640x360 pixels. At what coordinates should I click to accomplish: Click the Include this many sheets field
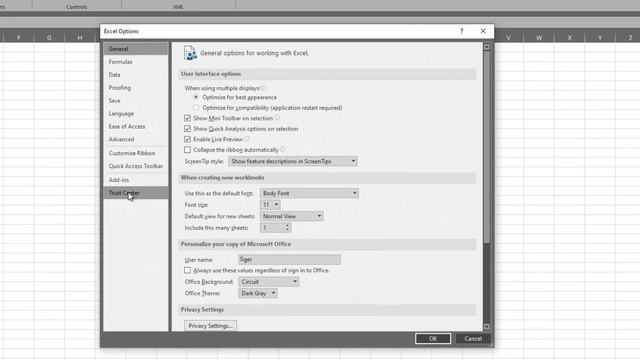click(272, 228)
